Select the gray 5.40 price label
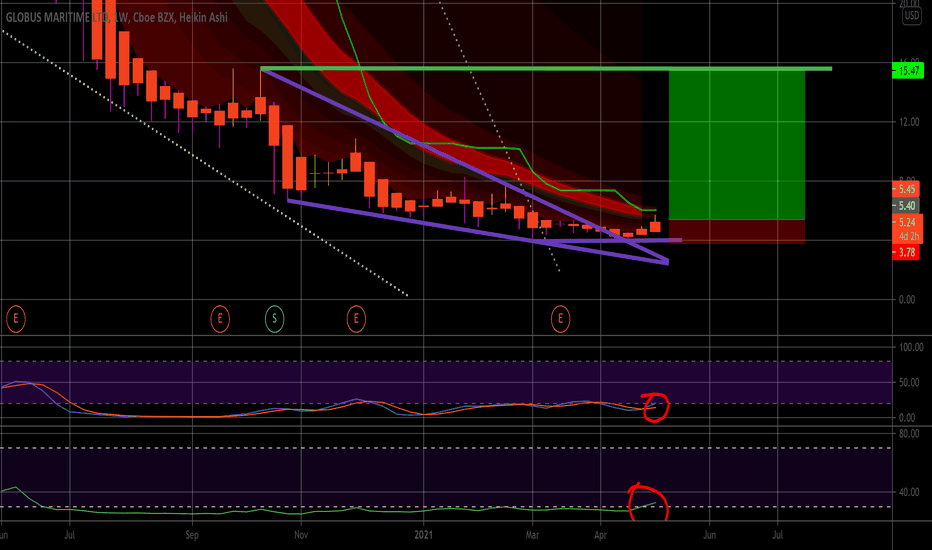 pos(906,206)
